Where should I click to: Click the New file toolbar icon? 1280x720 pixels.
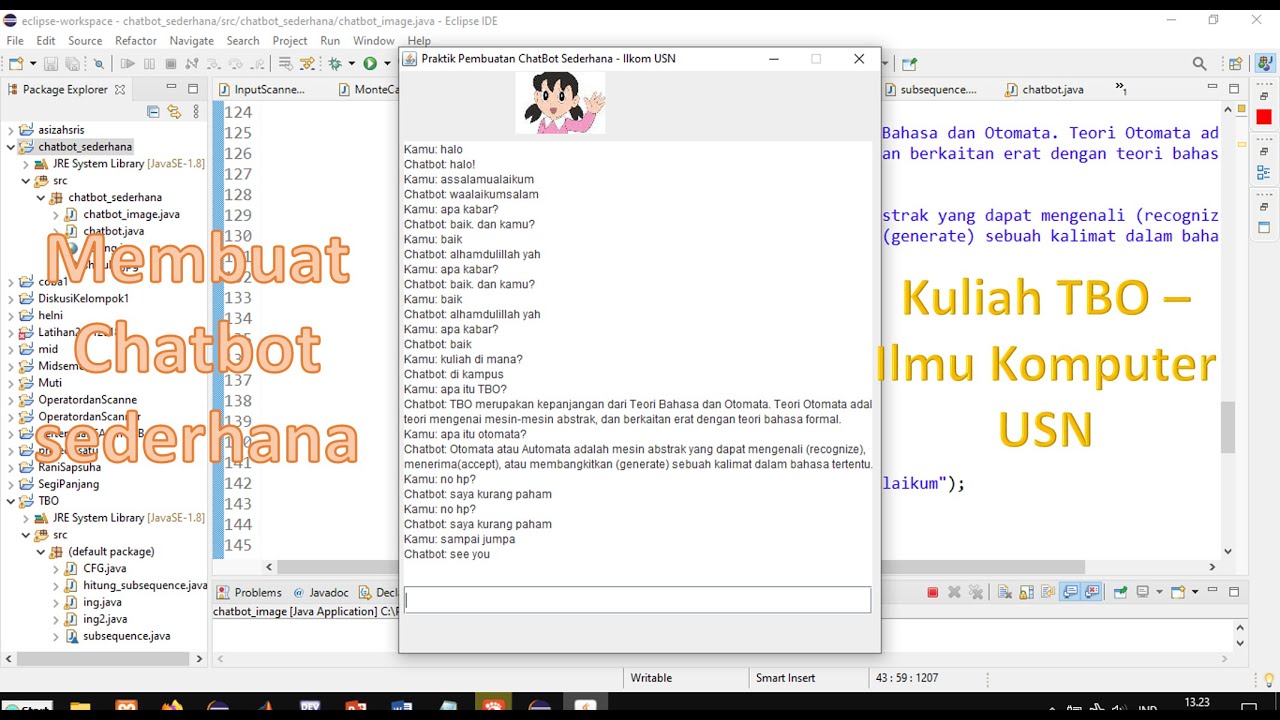coord(15,64)
